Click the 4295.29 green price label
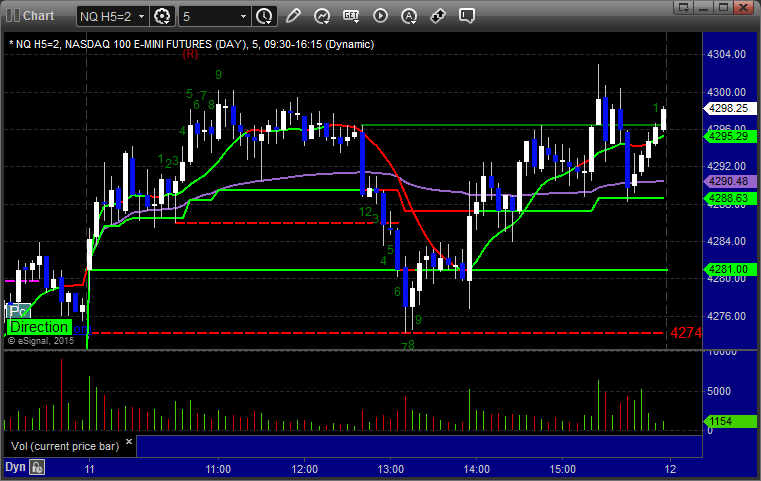 click(729, 136)
